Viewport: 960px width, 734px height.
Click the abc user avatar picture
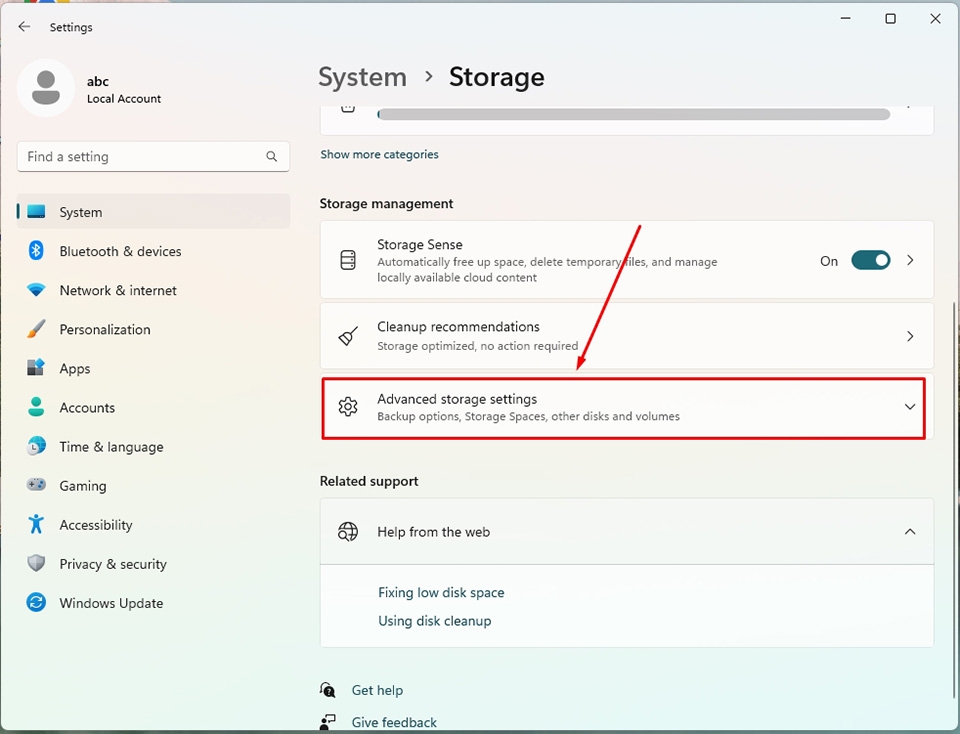[46, 88]
